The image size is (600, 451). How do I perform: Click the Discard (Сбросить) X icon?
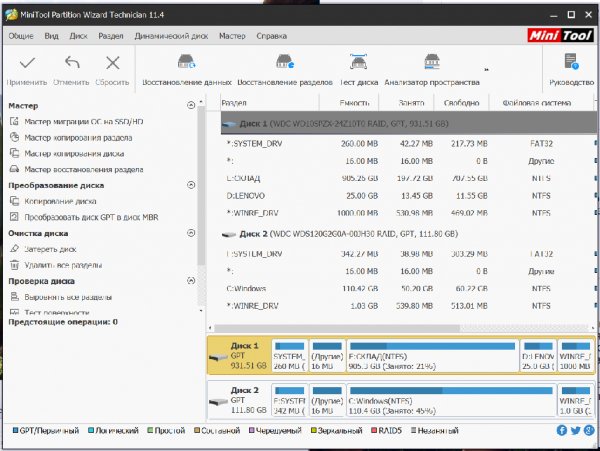[x=112, y=63]
